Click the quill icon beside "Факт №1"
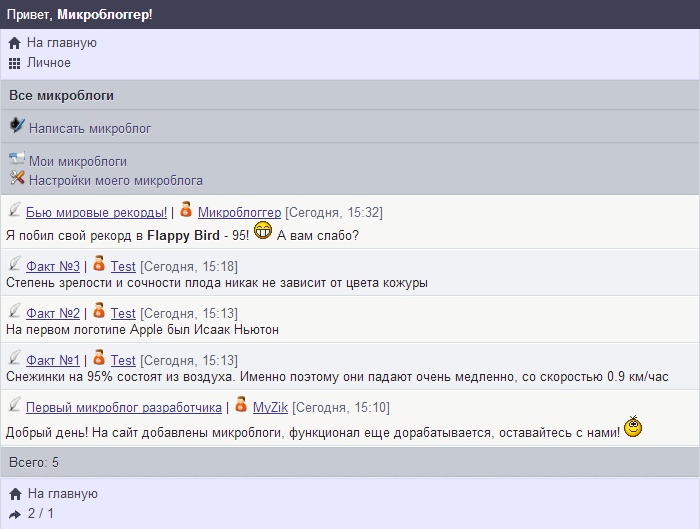The height and width of the screenshot is (529, 700). point(14,358)
